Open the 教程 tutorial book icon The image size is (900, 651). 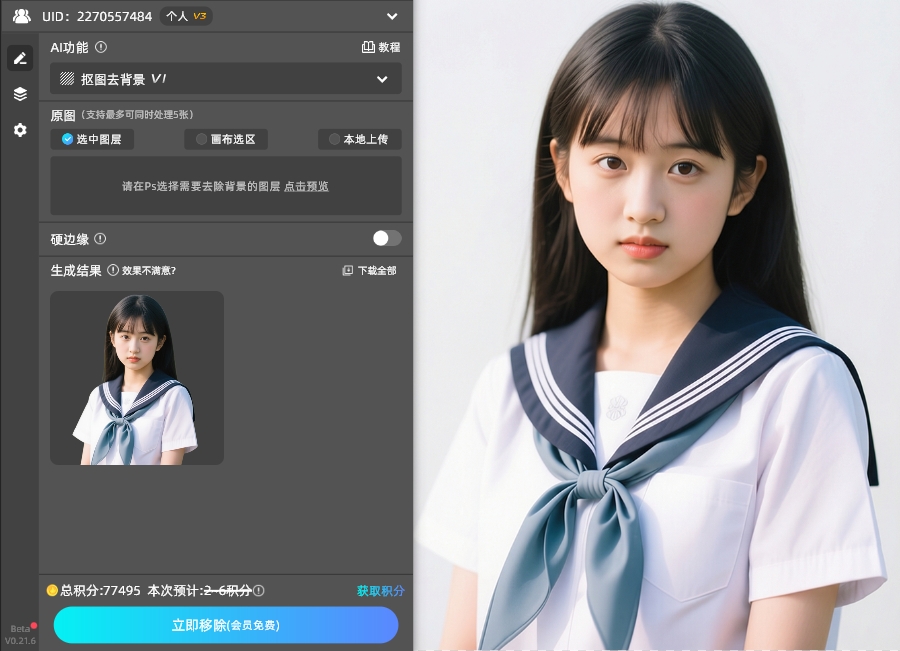[368, 47]
